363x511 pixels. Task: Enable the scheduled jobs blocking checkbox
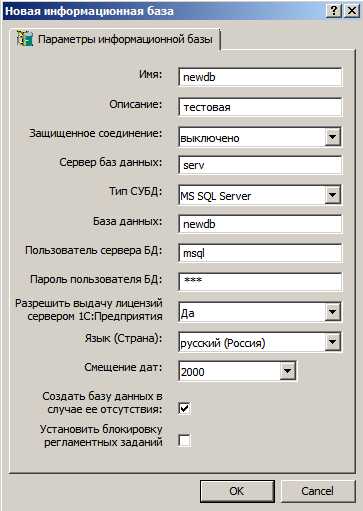[184, 440]
